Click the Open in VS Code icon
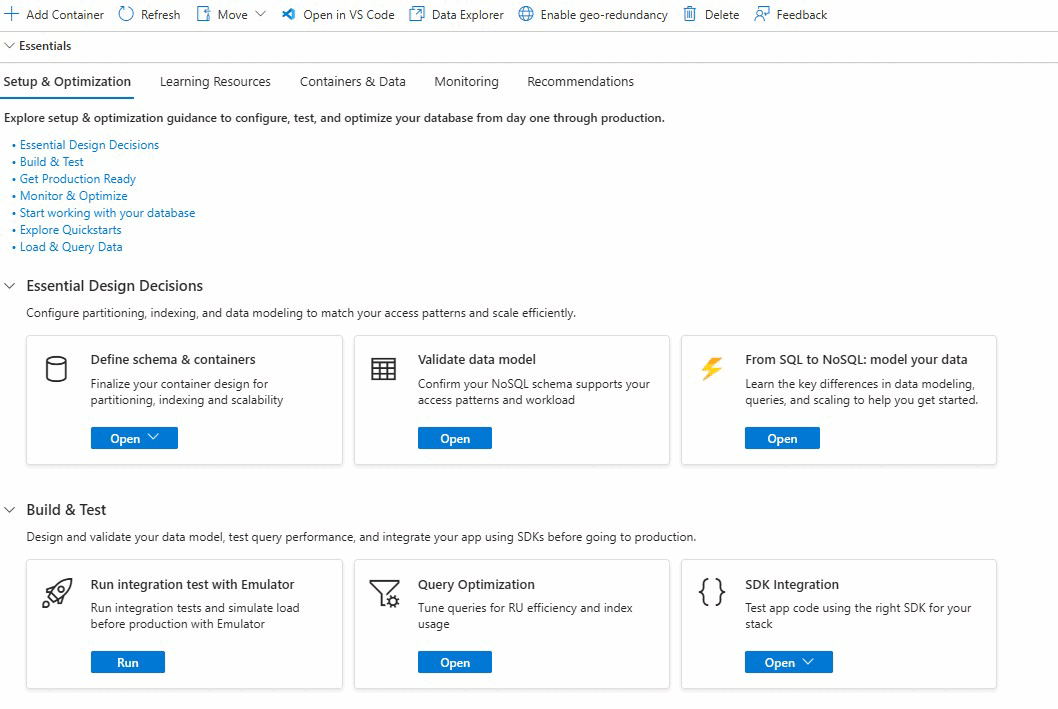This screenshot has width=1058, height=709. pos(288,14)
